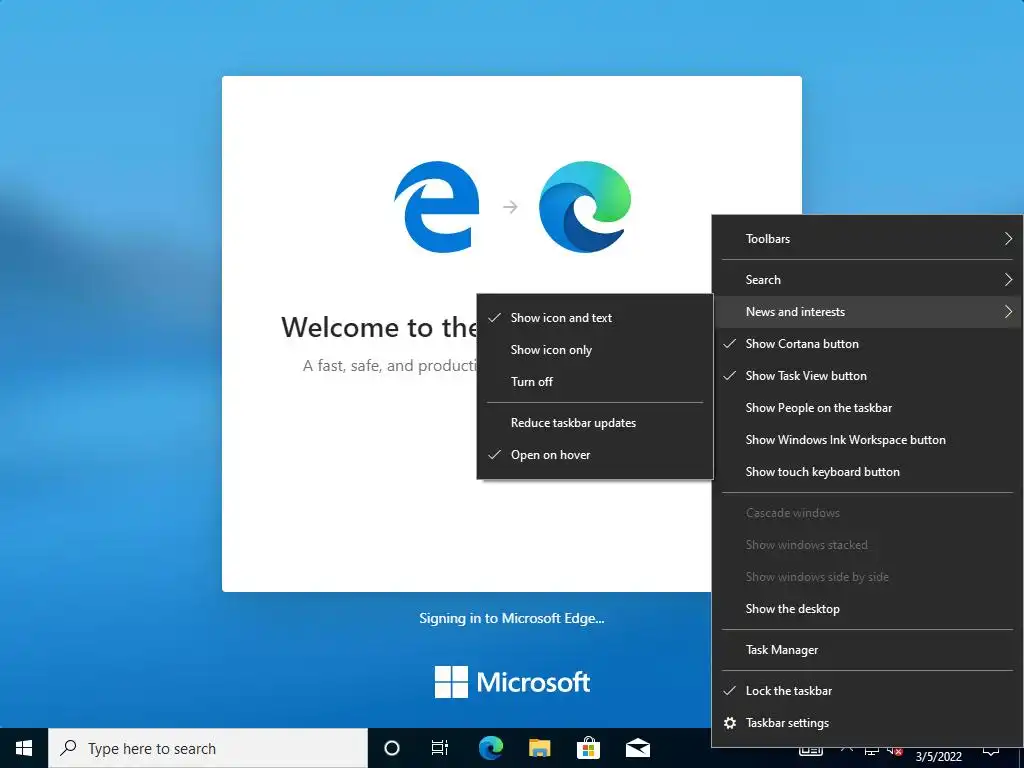
Task: Open the Search menu entry
Action: point(868,280)
